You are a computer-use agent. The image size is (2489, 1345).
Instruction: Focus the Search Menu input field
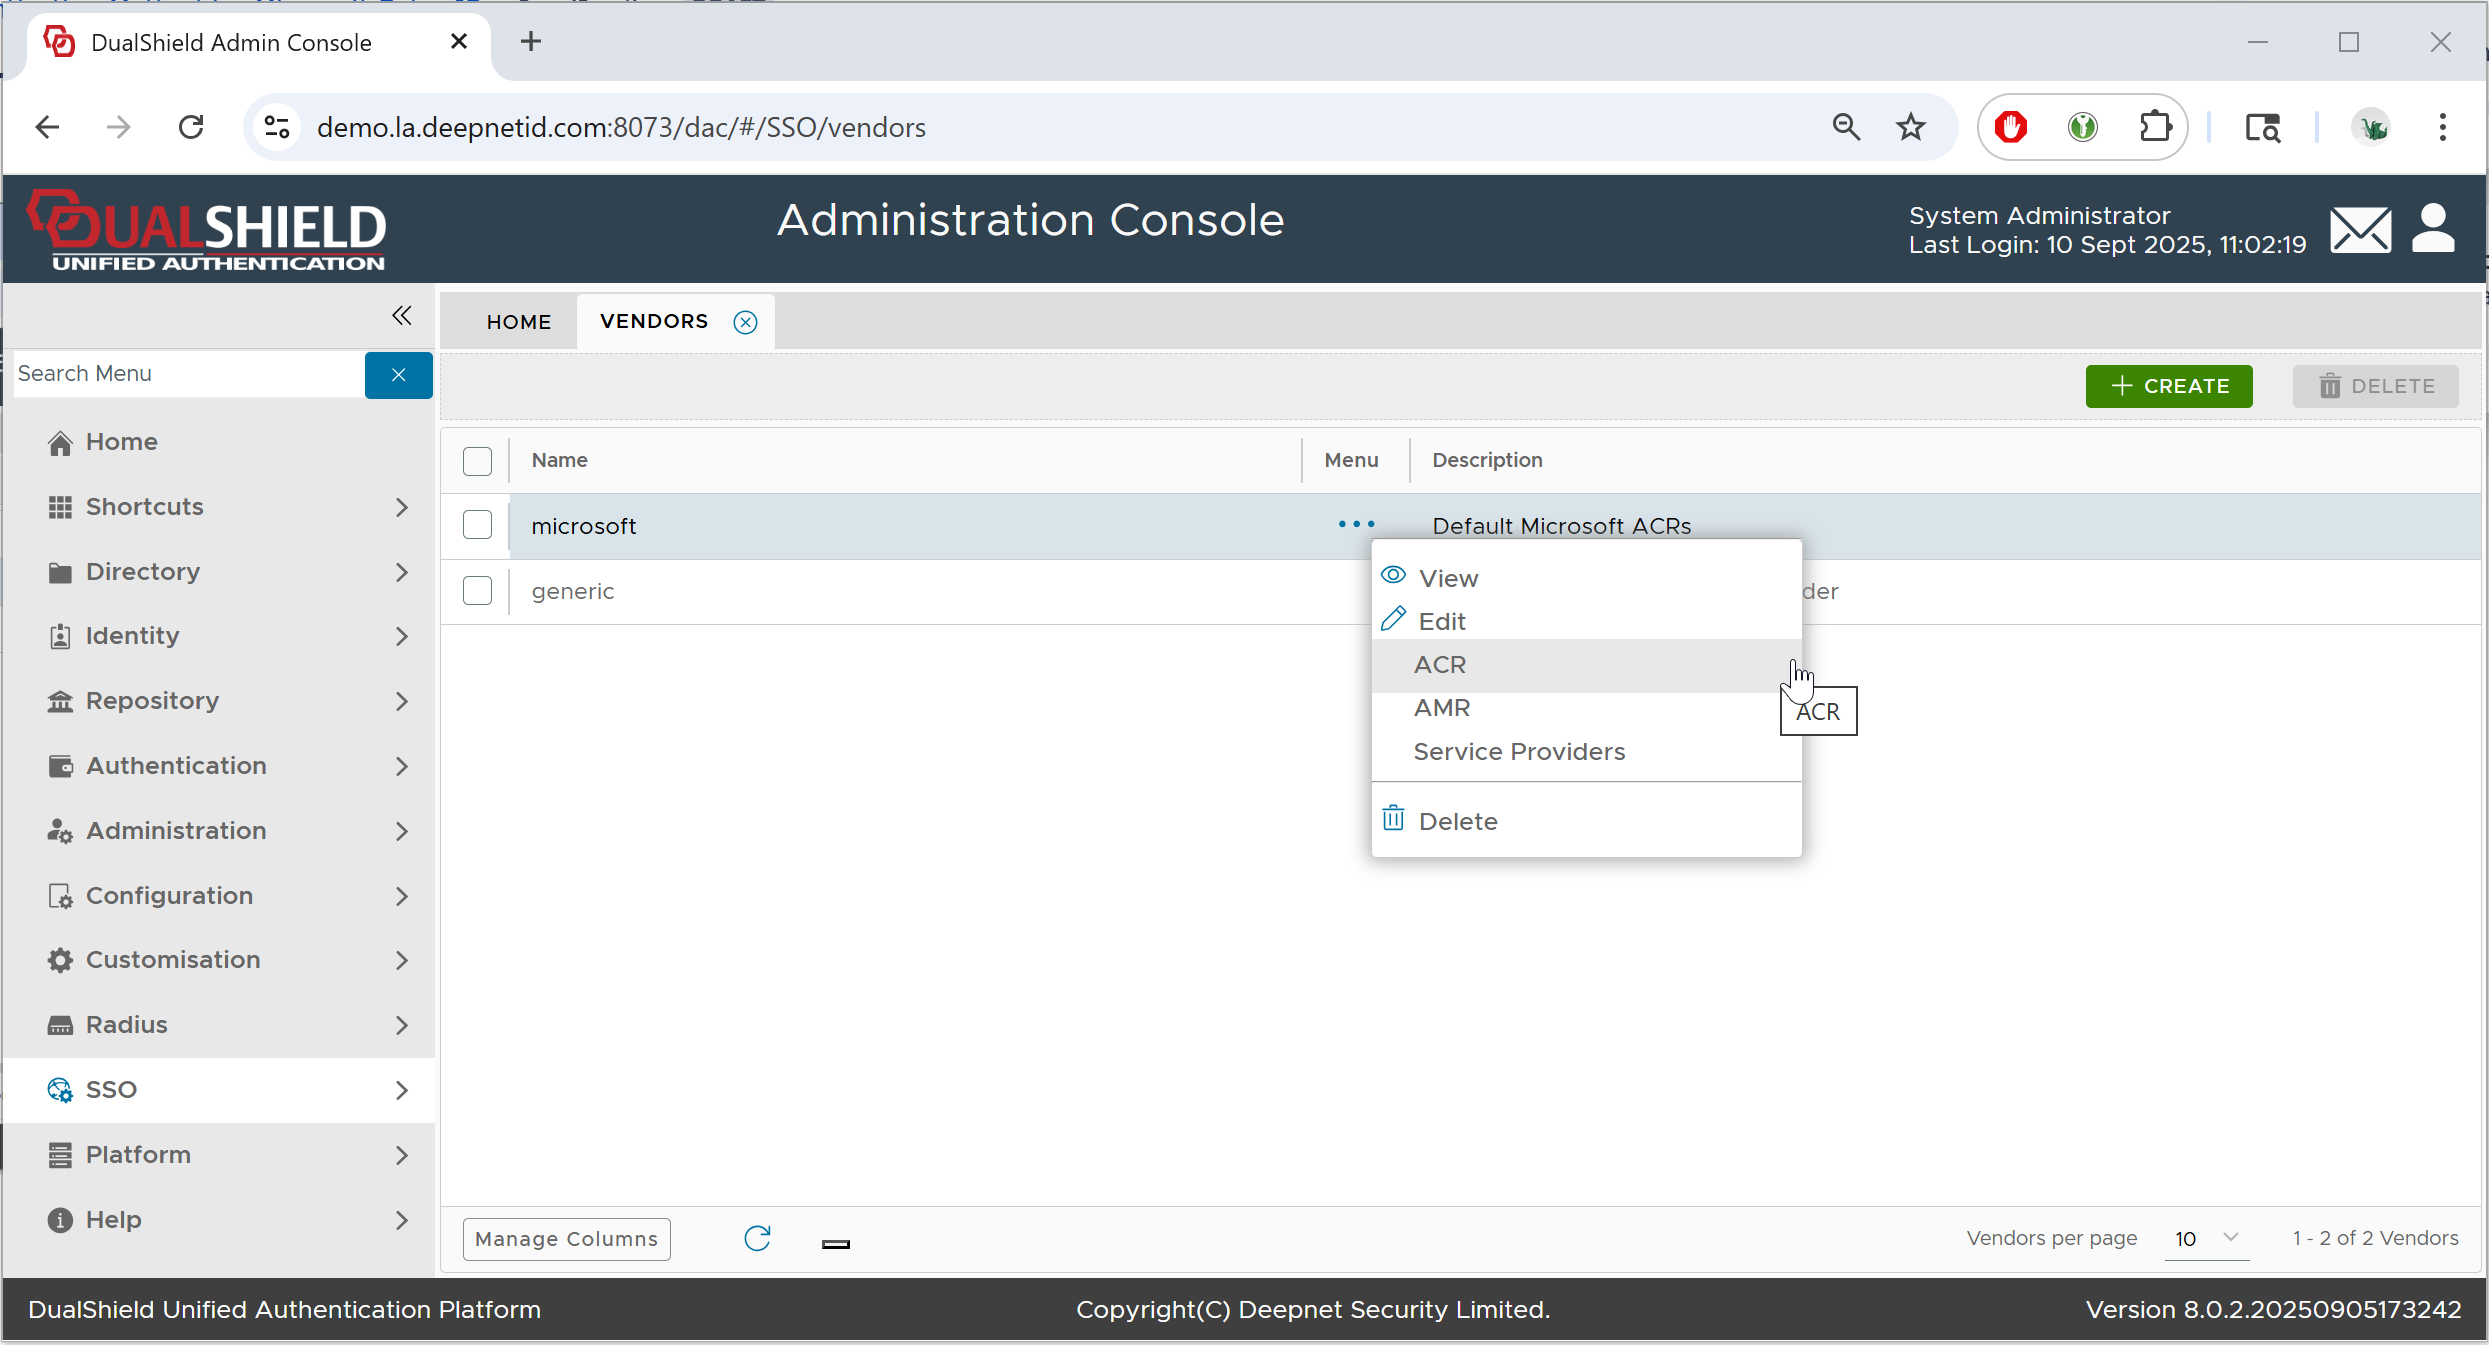click(x=188, y=374)
